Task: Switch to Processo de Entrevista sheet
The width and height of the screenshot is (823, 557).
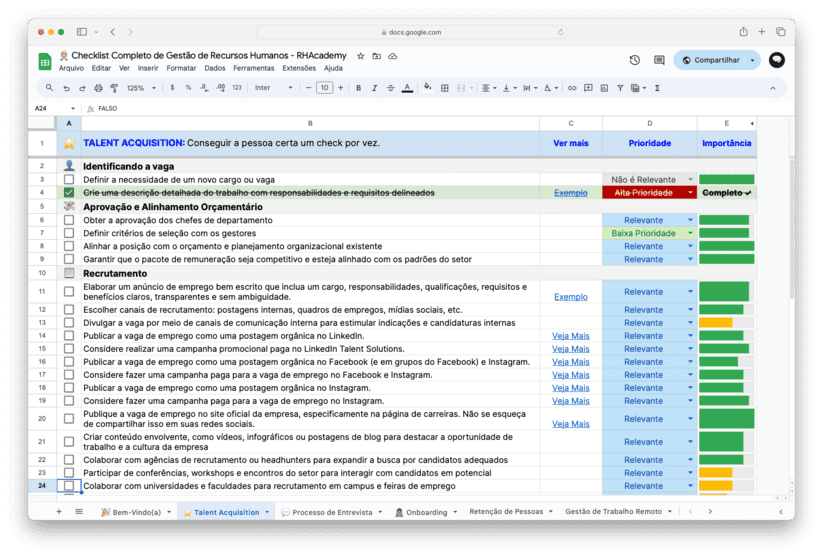Action: click(x=332, y=512)
